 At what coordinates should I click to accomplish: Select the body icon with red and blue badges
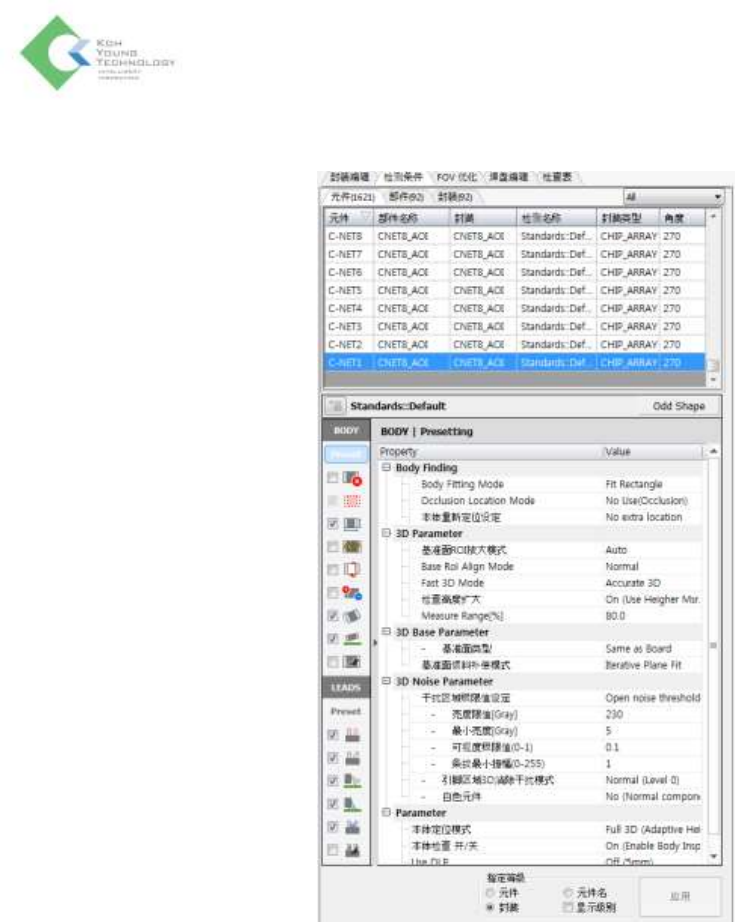click(x=352, y=593)
